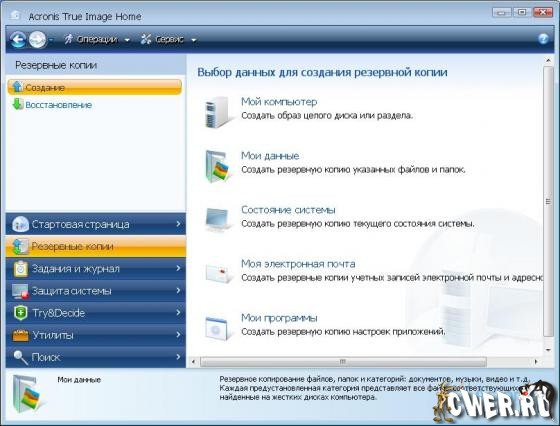The width and height of the screenshot is (560, 426).
Task: Click the greyed forward navigation arrow
Action: click(x=38, y=39)
